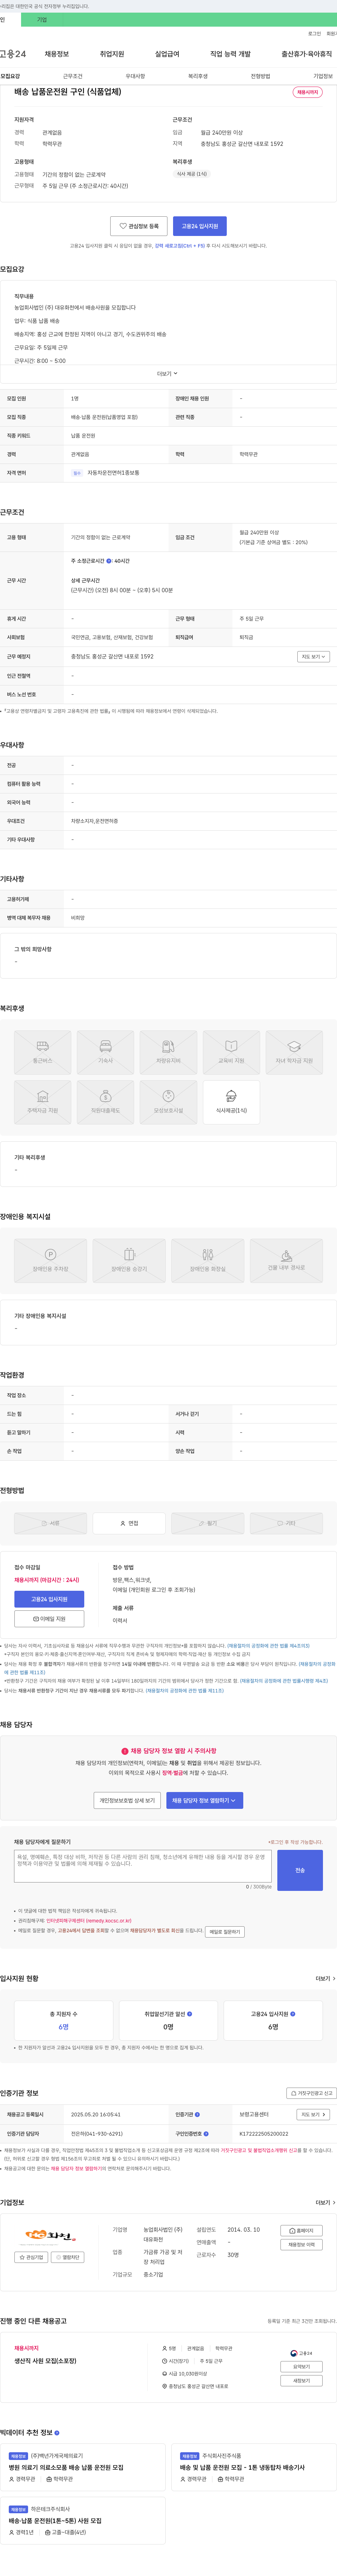This screenshot has height=2576, width=337.
Task: Select the 면접 screening method tile
Action: click(x=129, y=1523)
